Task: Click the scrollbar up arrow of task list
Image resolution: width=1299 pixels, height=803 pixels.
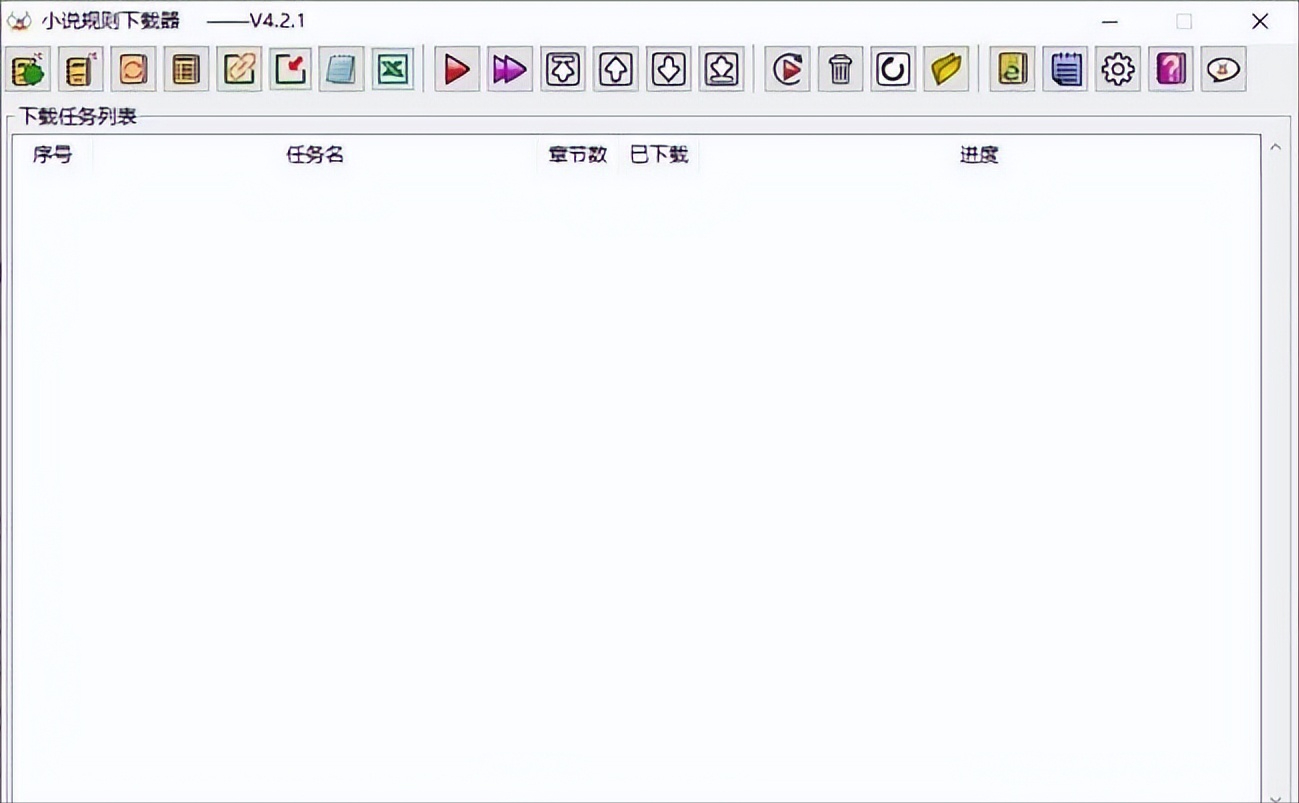Action: pyautogui.click(x=1275, y=148)
